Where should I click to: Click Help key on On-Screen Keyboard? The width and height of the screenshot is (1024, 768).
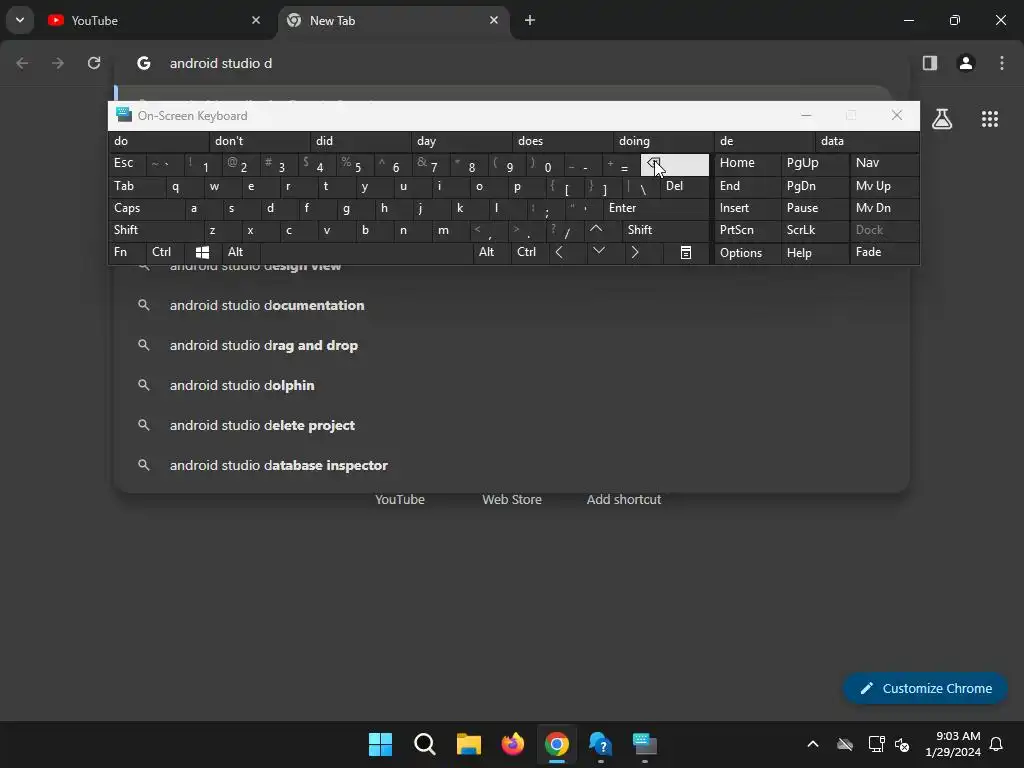click(814, 253)
